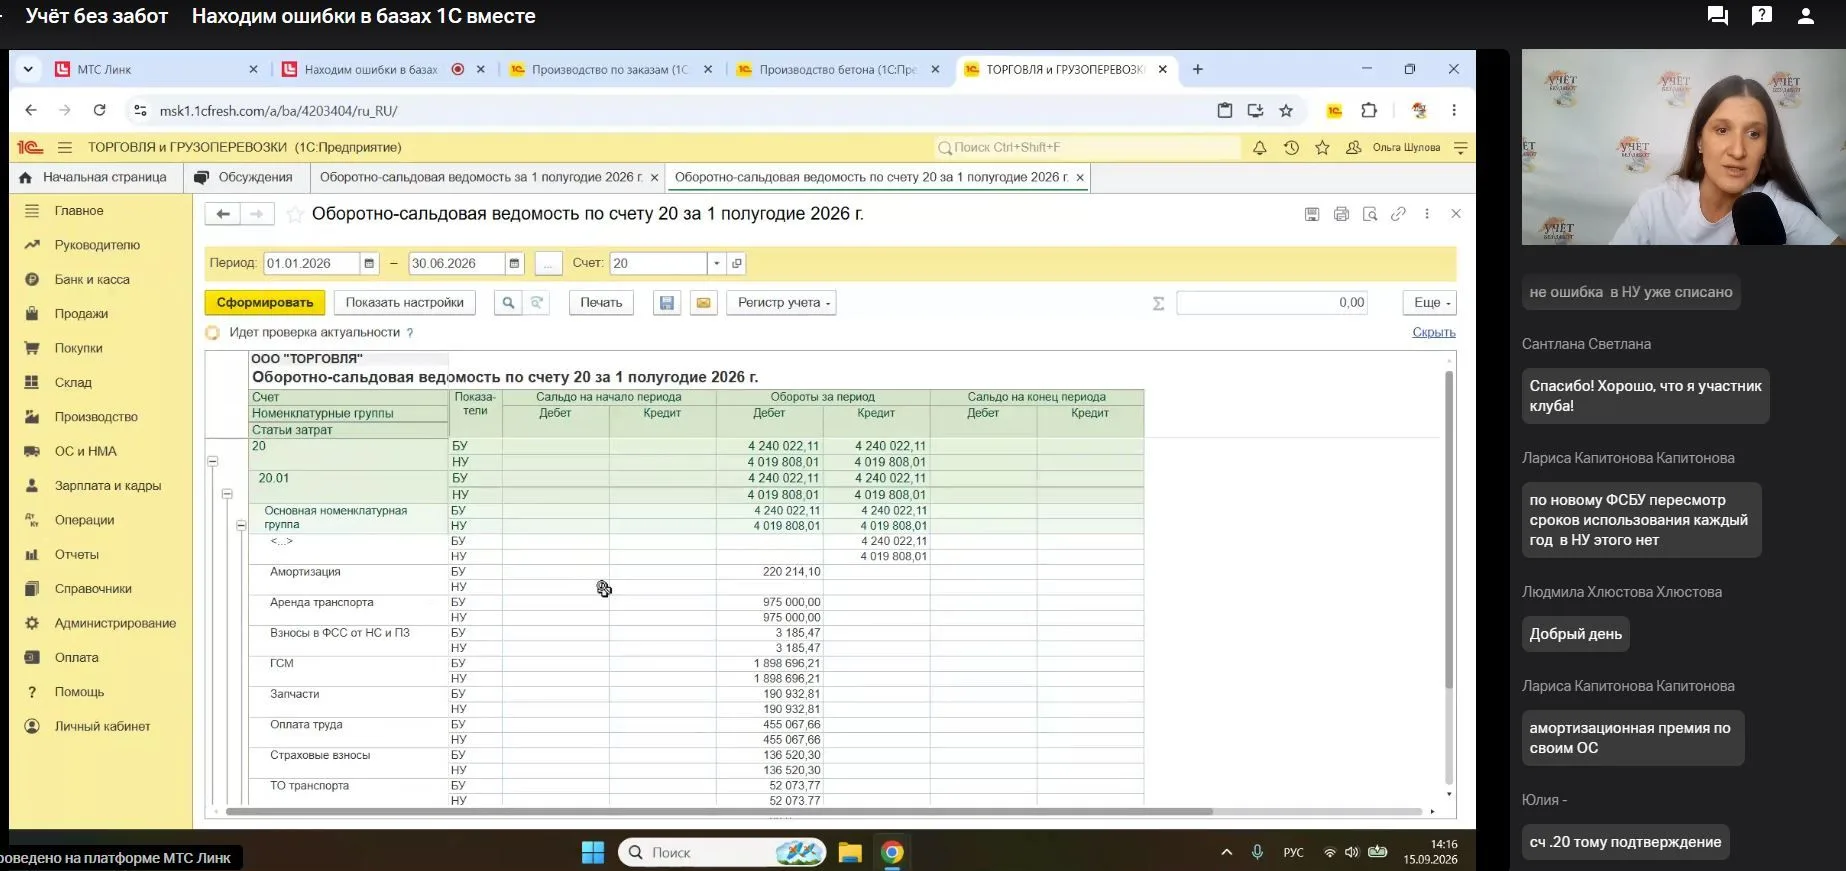The width and height of the screenshot is (1846, 871).
Task: Open the chat panel icon at top
Action: coord(1718,16)
